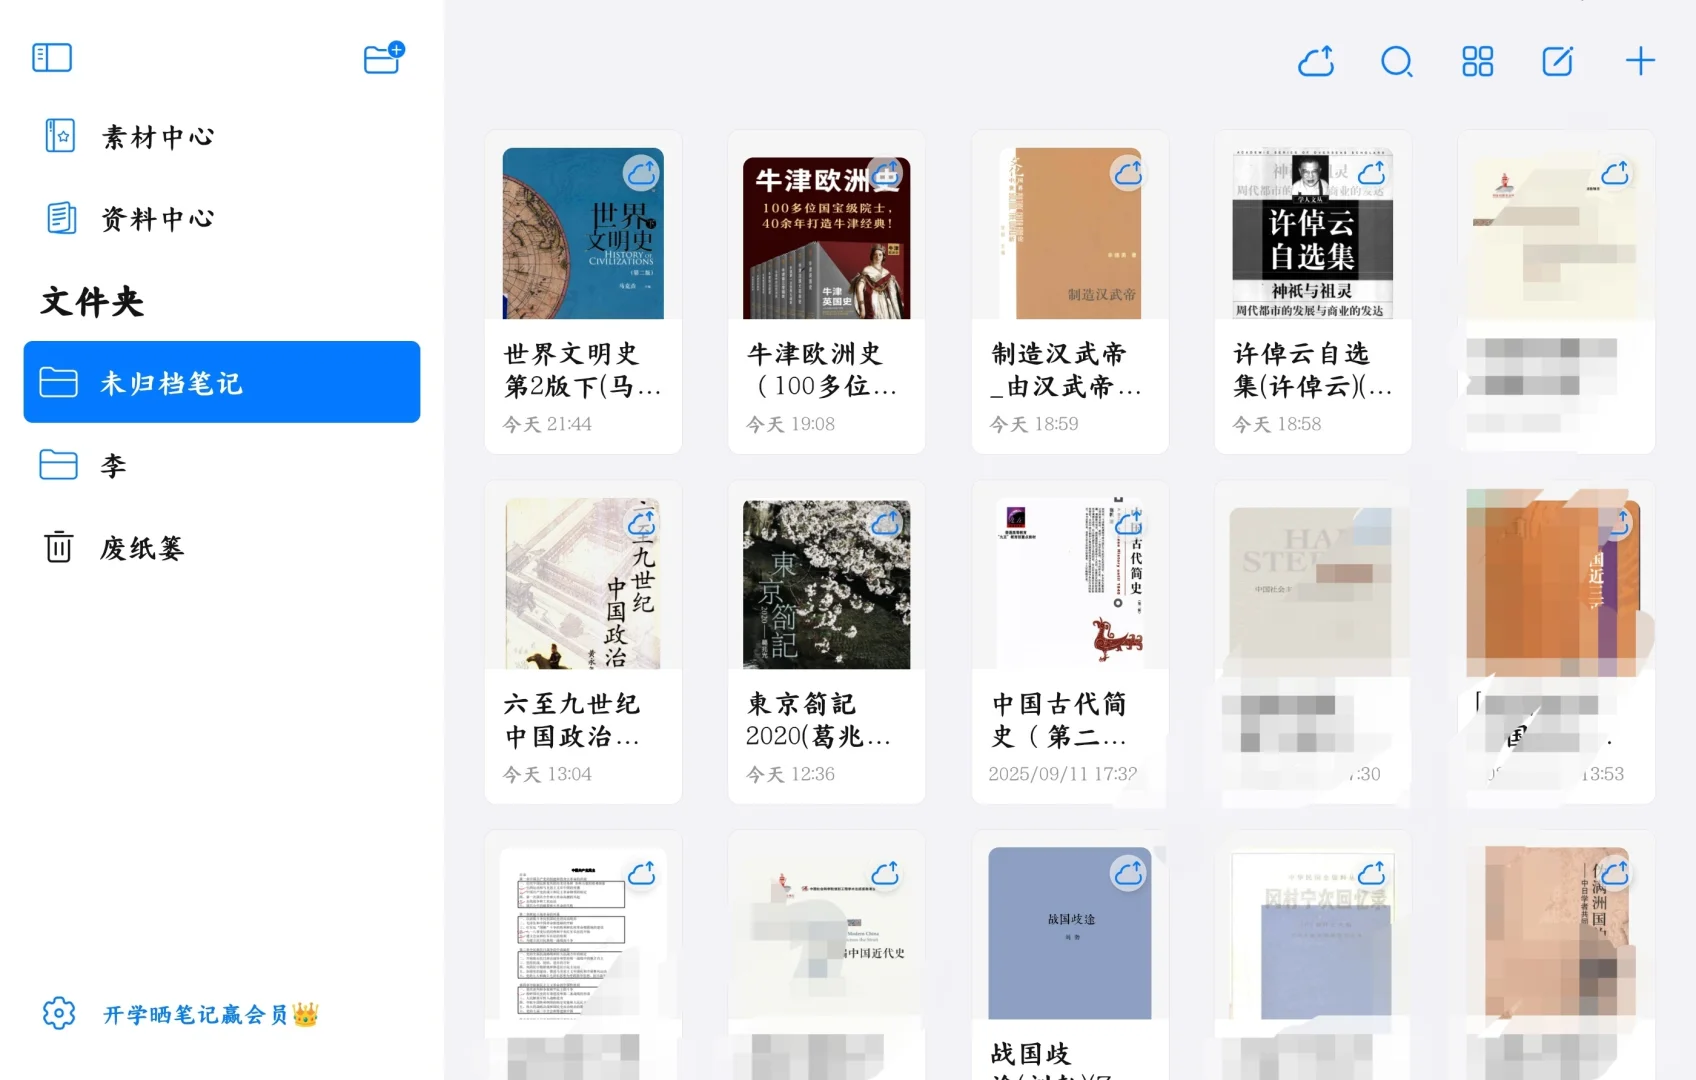Screen dimensions: 1696x1080
Task: Upload 世界文明史 with its cloud icon
Action: coord(641,174)
